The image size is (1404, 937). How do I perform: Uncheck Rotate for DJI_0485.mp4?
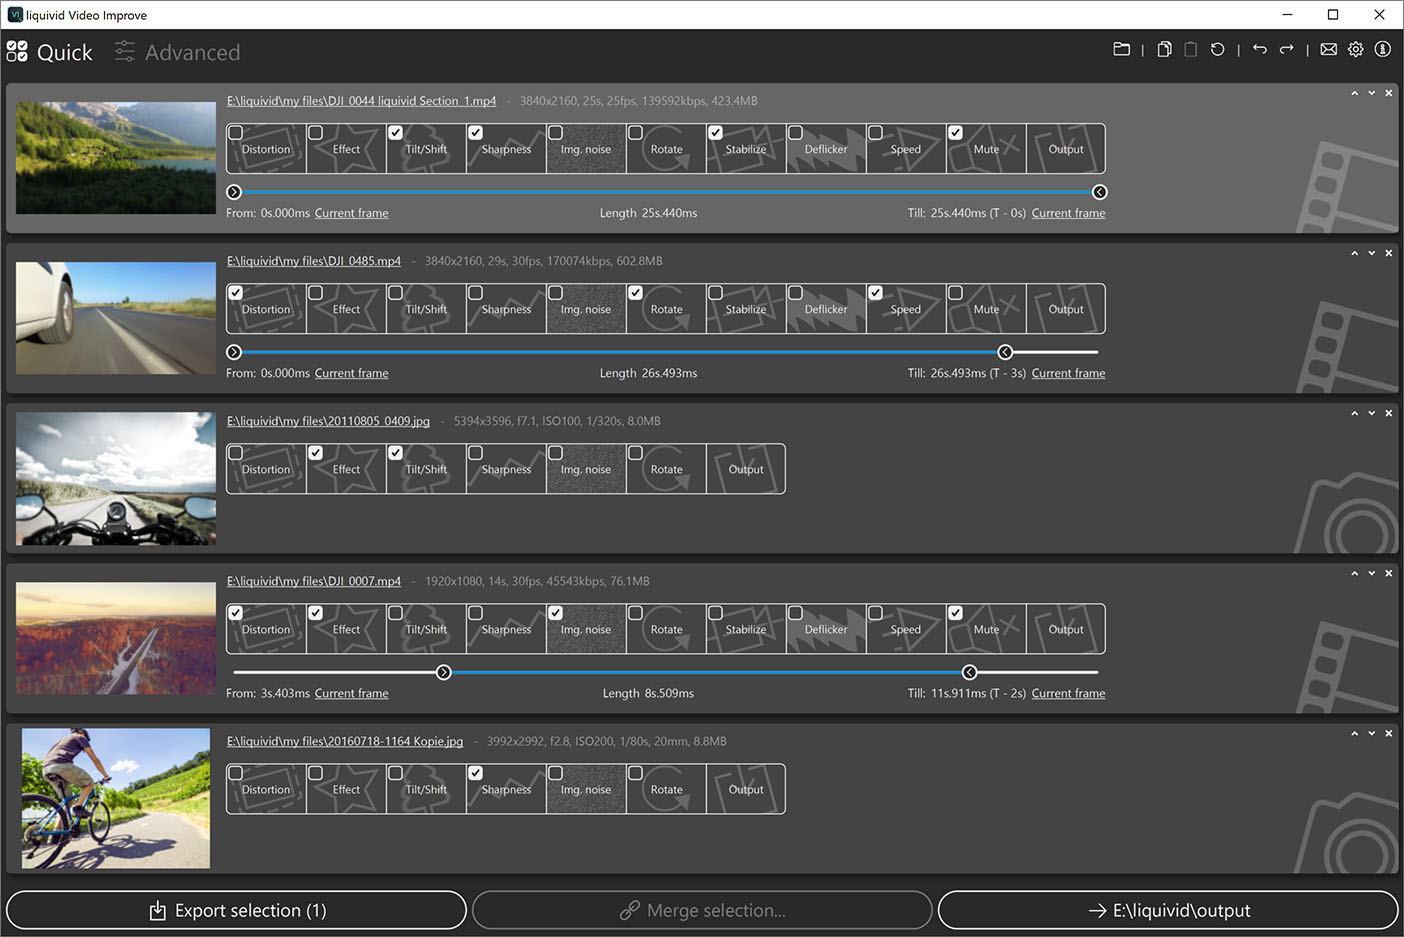pyautogui.click(x=636, y=293)
